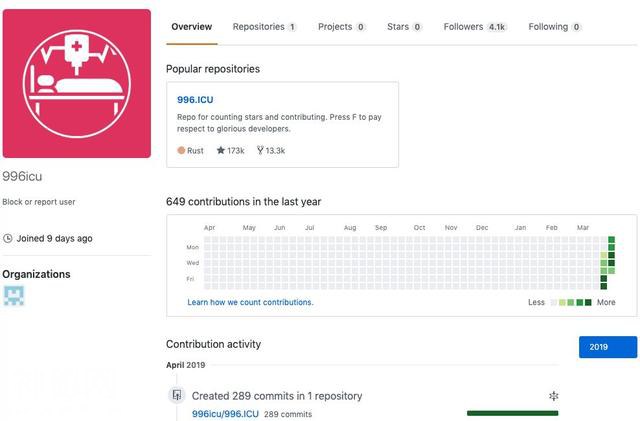
Task: Open the 996.ICU repository link
Action: [x=195, y=100]
